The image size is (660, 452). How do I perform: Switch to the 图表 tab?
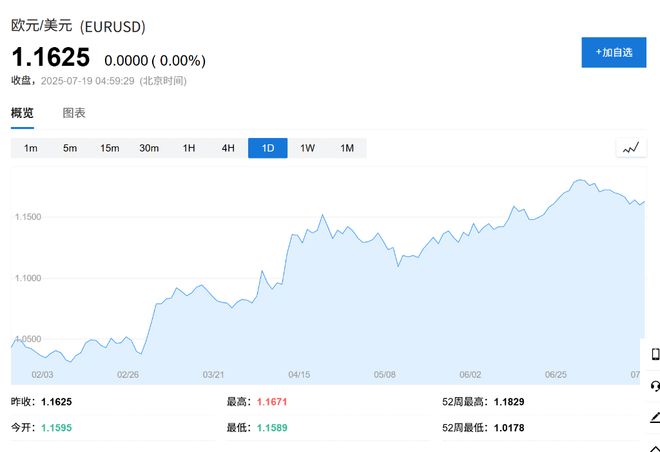click(x=74, y=113)
